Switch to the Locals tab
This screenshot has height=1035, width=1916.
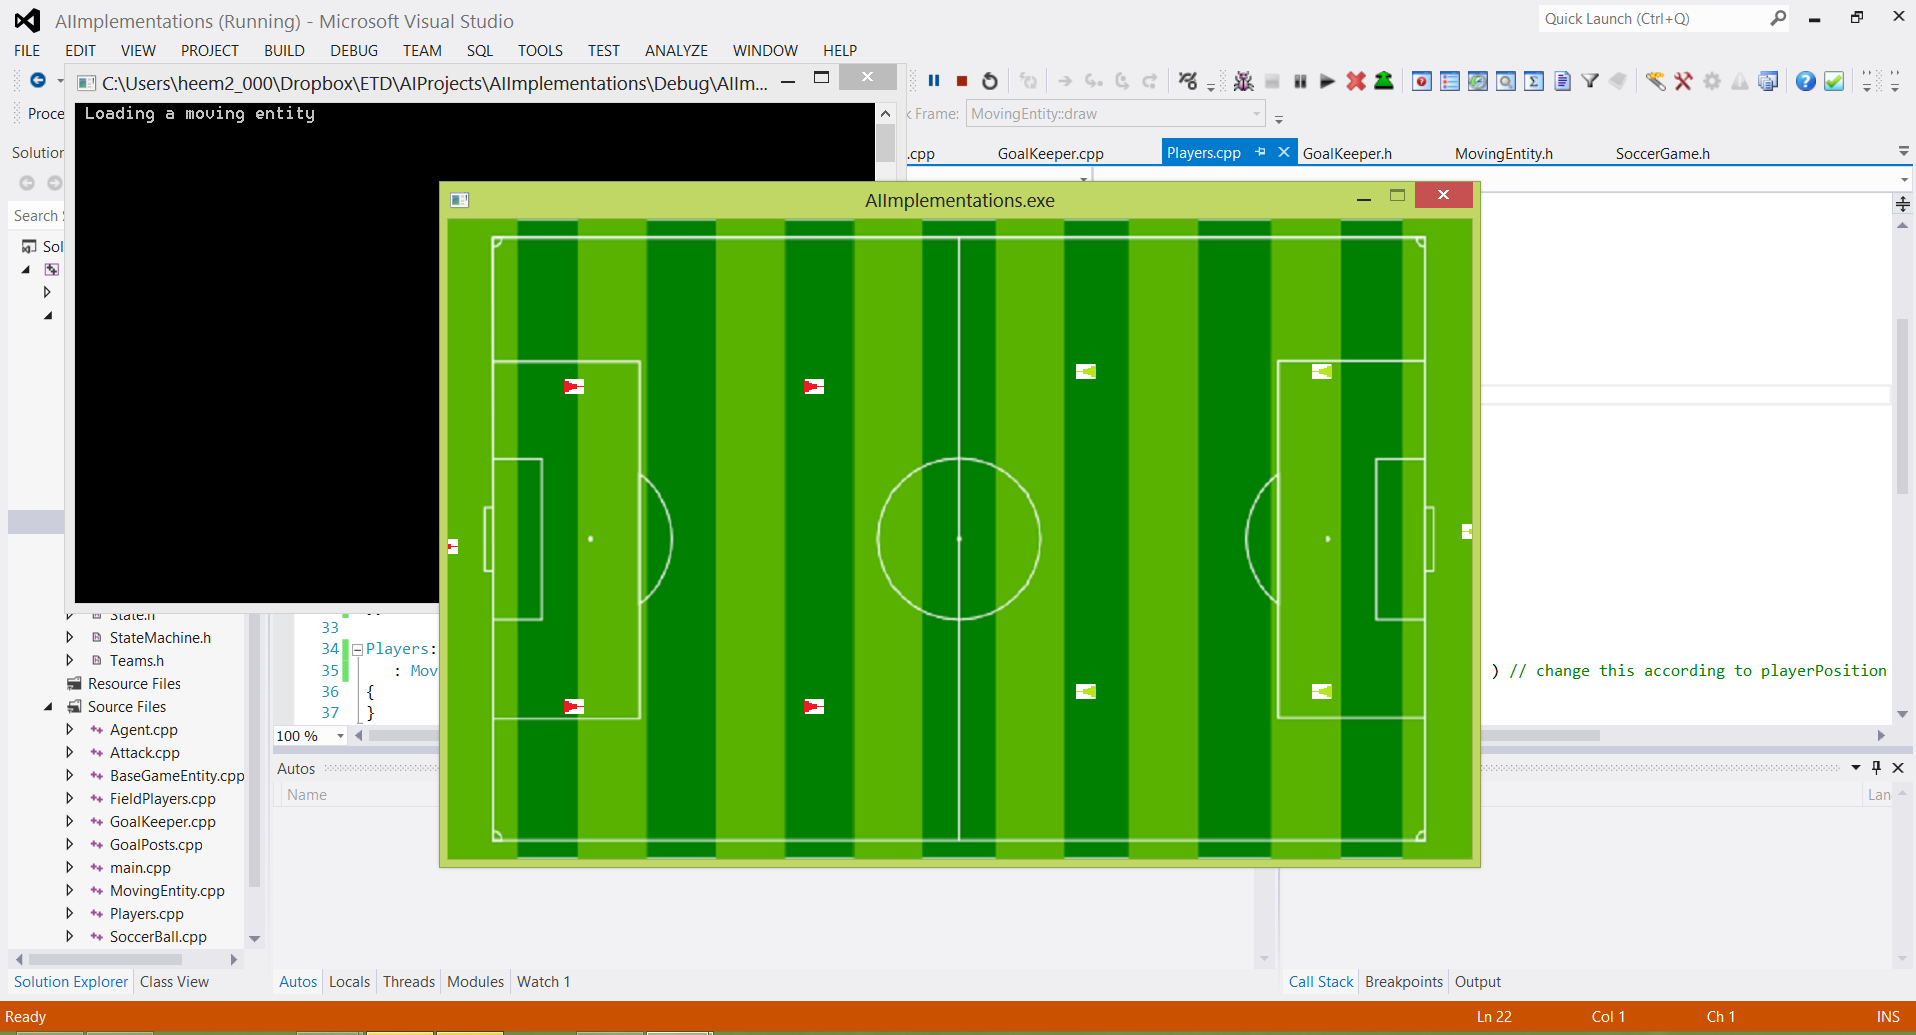349,982
